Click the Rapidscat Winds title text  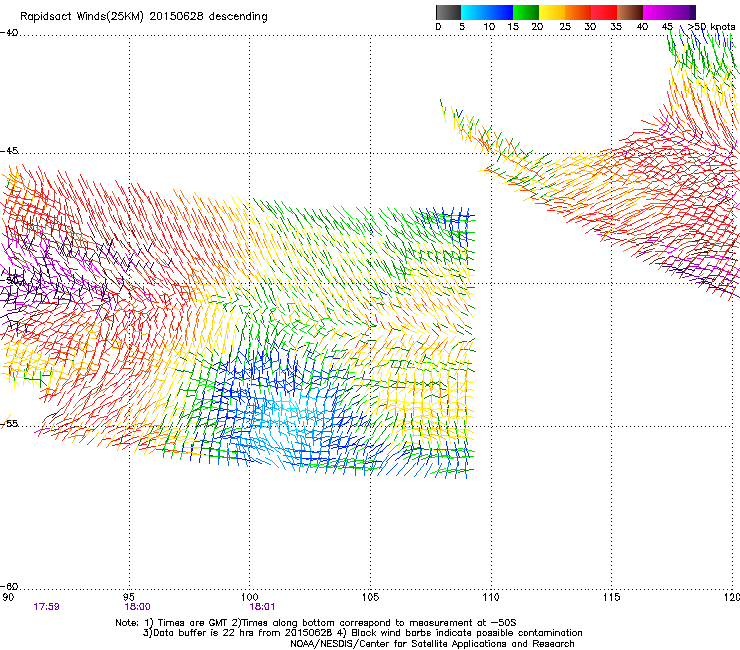(143, 17)
